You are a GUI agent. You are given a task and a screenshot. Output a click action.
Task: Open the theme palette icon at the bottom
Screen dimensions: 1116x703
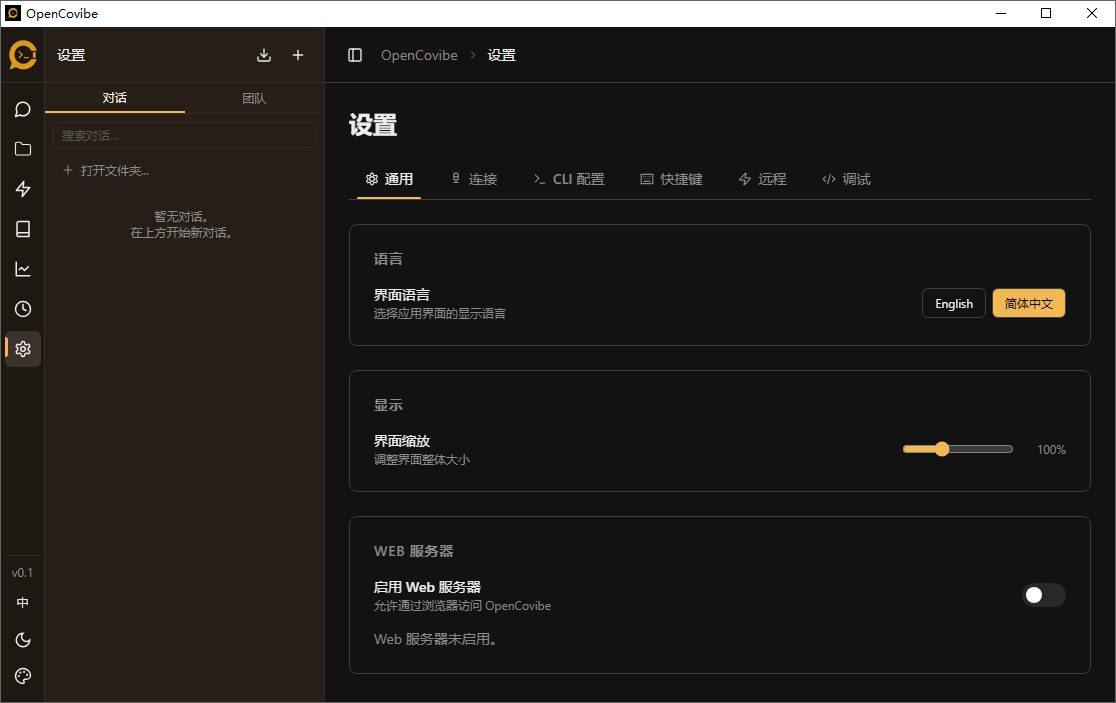(x=22, y=676)
